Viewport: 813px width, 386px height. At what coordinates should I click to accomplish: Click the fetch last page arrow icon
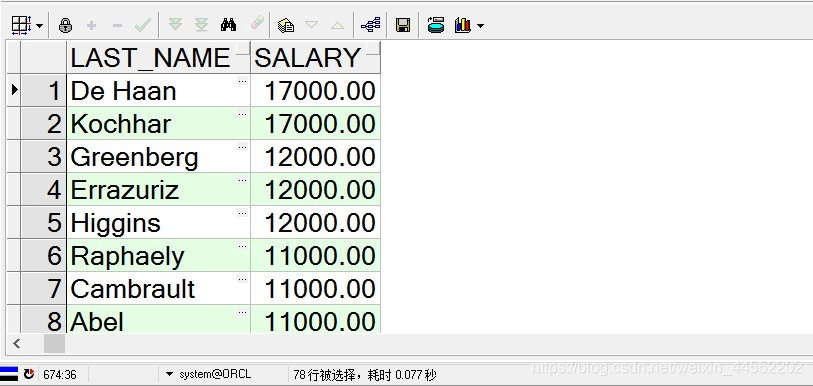pos(201,24)
